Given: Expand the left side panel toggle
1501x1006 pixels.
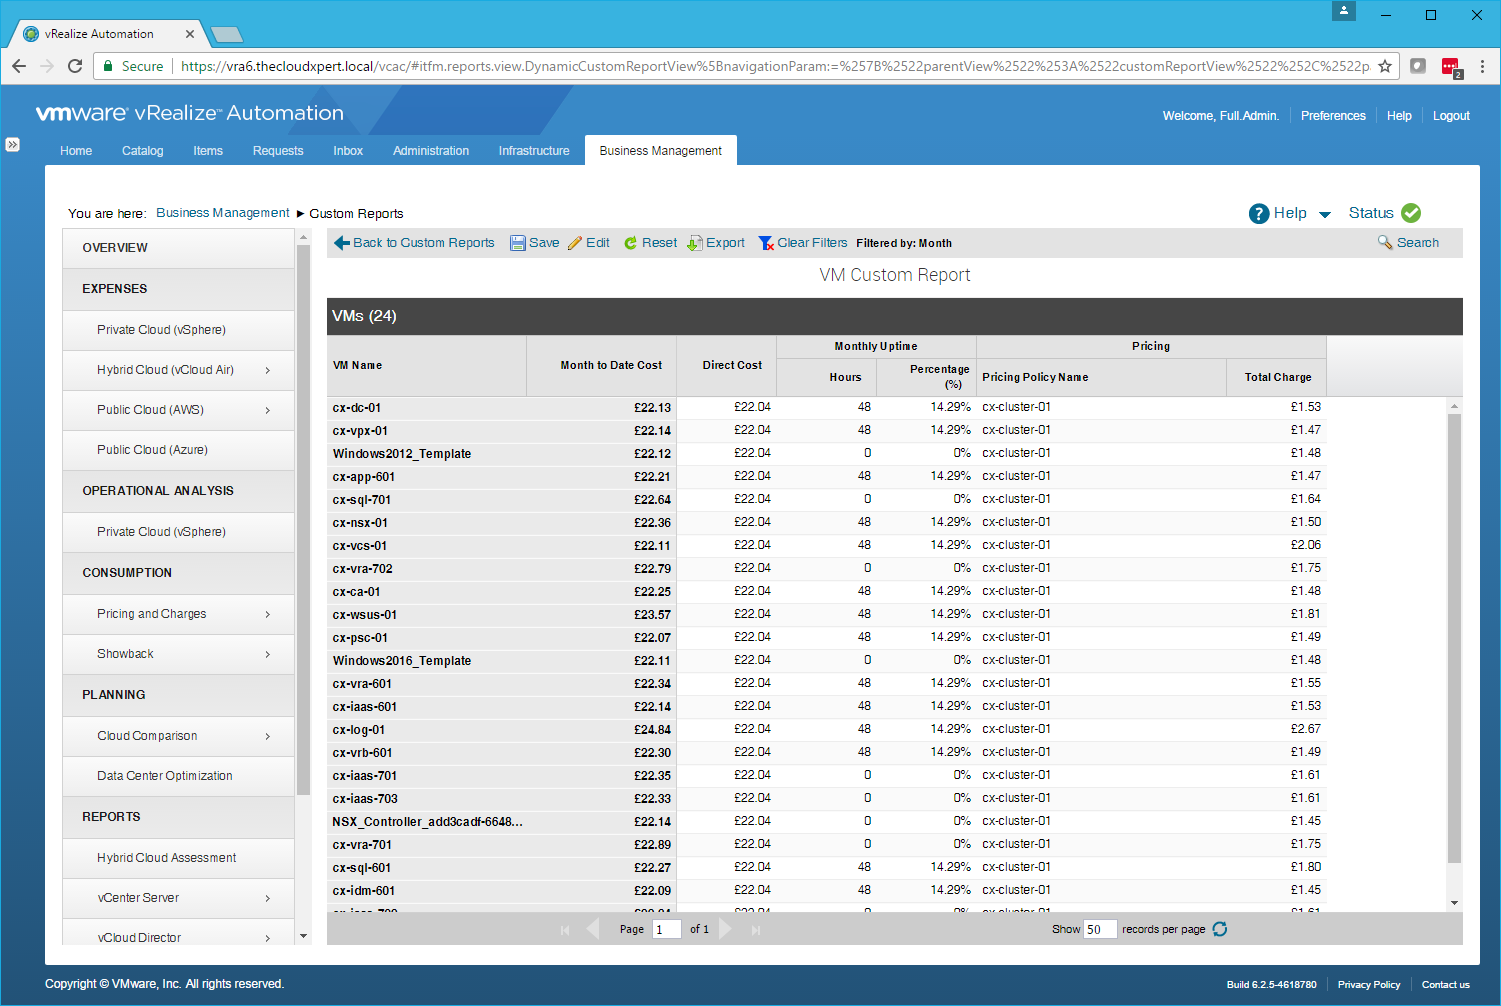Looking at the screenshot, I should (12, 144).
